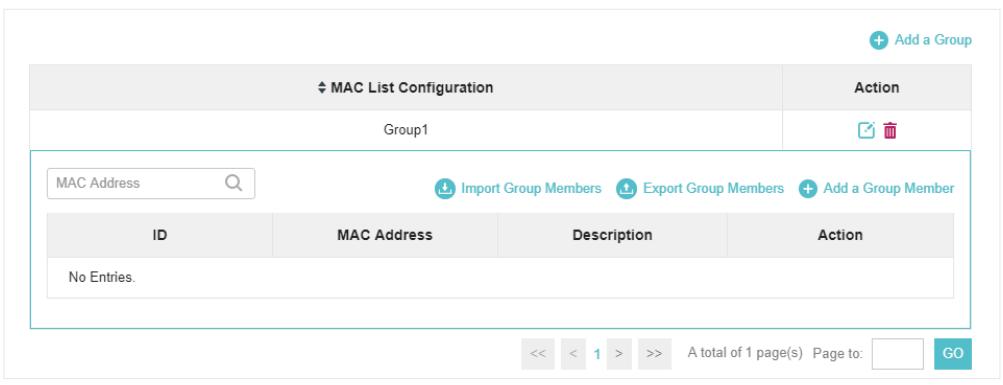Image resolution: width=1003 pixels, height=385 pixels.
Task: Go to previous page with < button
Action: 573,354
